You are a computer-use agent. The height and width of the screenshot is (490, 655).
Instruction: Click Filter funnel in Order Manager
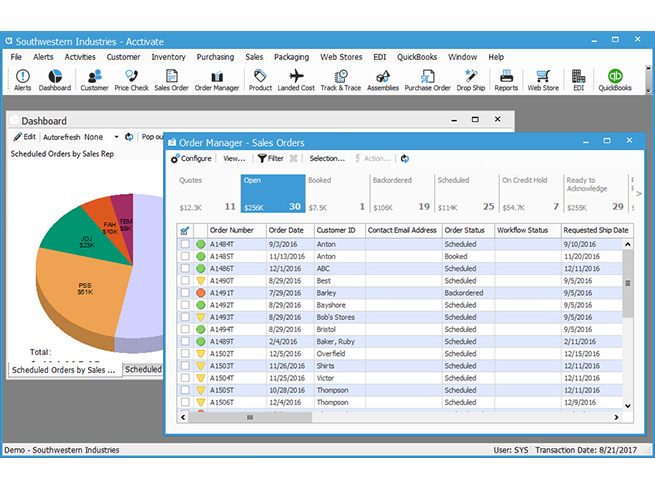(271, 159)
